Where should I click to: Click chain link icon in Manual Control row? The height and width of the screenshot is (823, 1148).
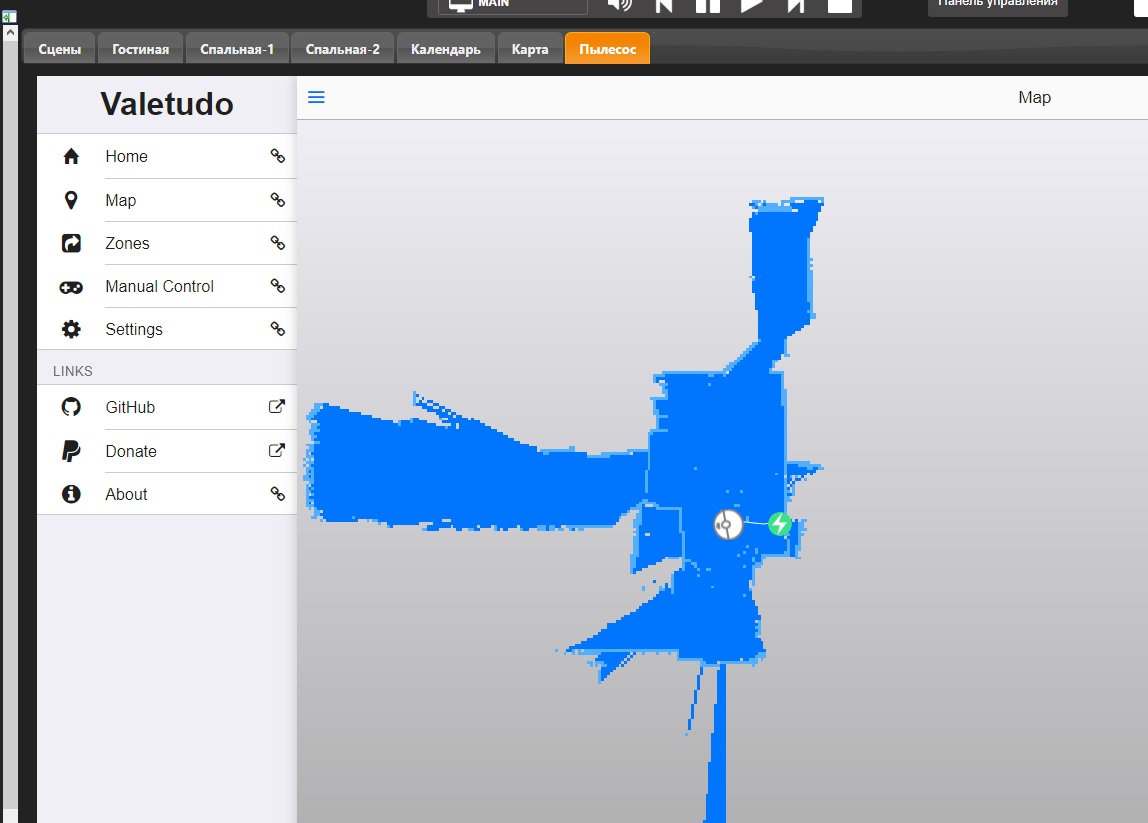coord(277,286)
